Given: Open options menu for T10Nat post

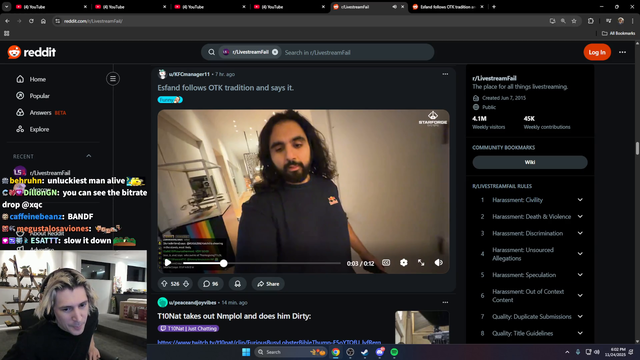Looking at the screenshot, I should 445,302.
